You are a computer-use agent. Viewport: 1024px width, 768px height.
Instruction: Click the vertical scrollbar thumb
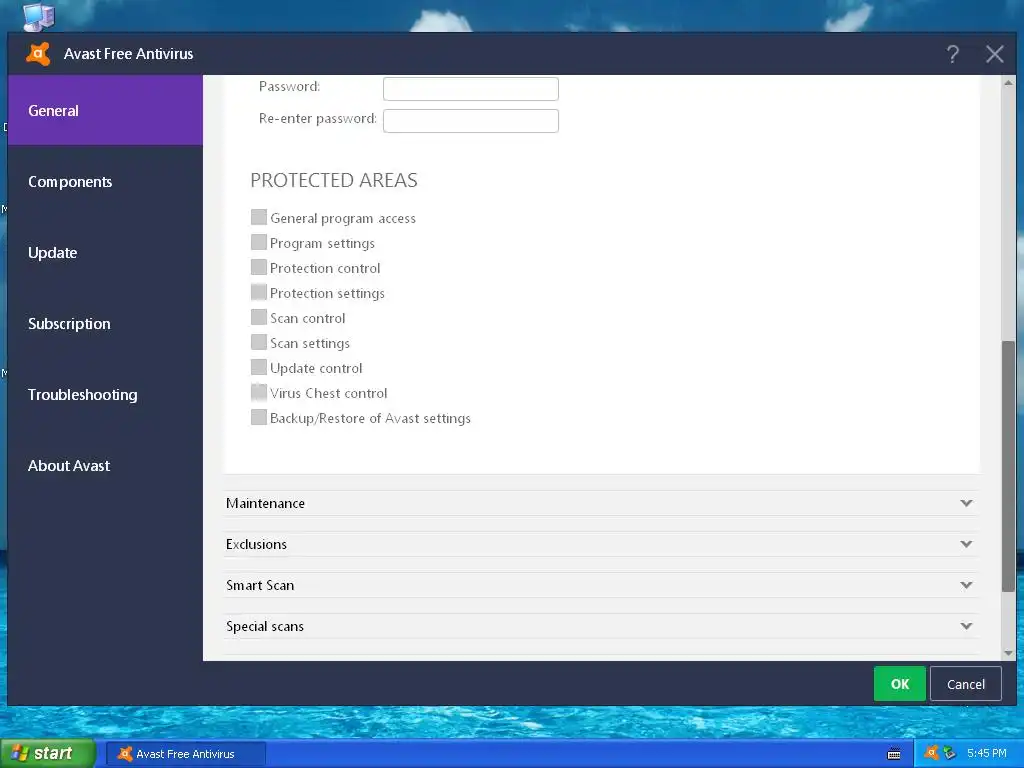tap(1008, 466)
